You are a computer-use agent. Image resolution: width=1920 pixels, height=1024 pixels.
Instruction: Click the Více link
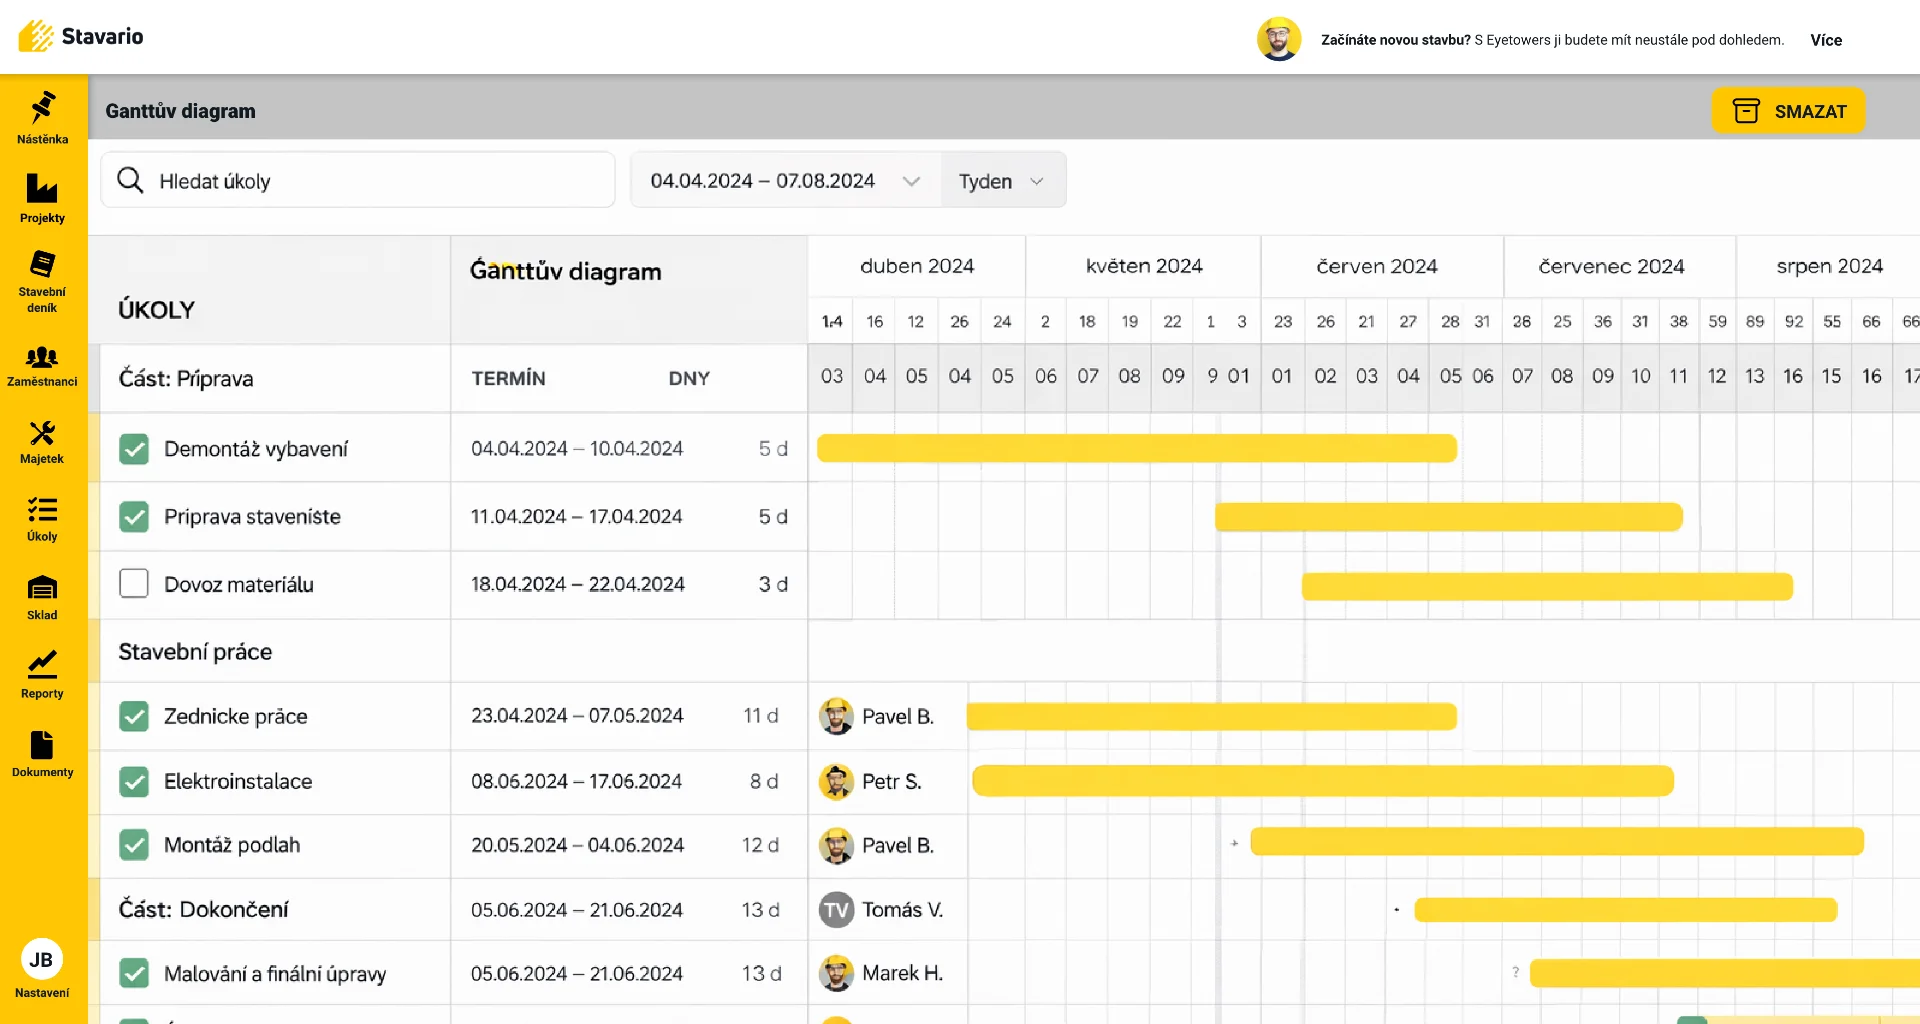(1826, 40)
